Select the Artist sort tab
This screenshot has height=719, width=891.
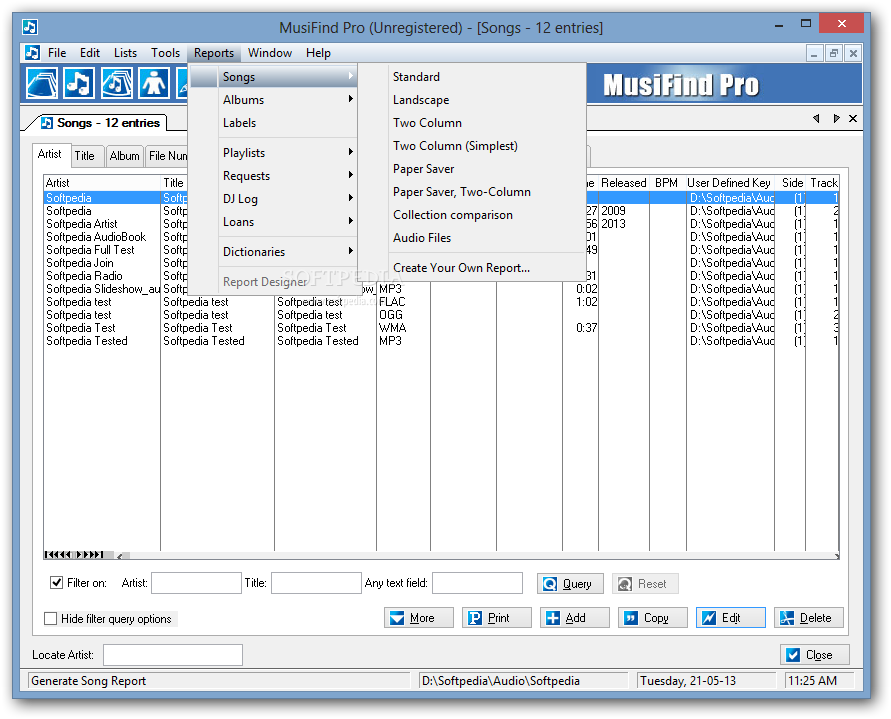pos(50,154)
